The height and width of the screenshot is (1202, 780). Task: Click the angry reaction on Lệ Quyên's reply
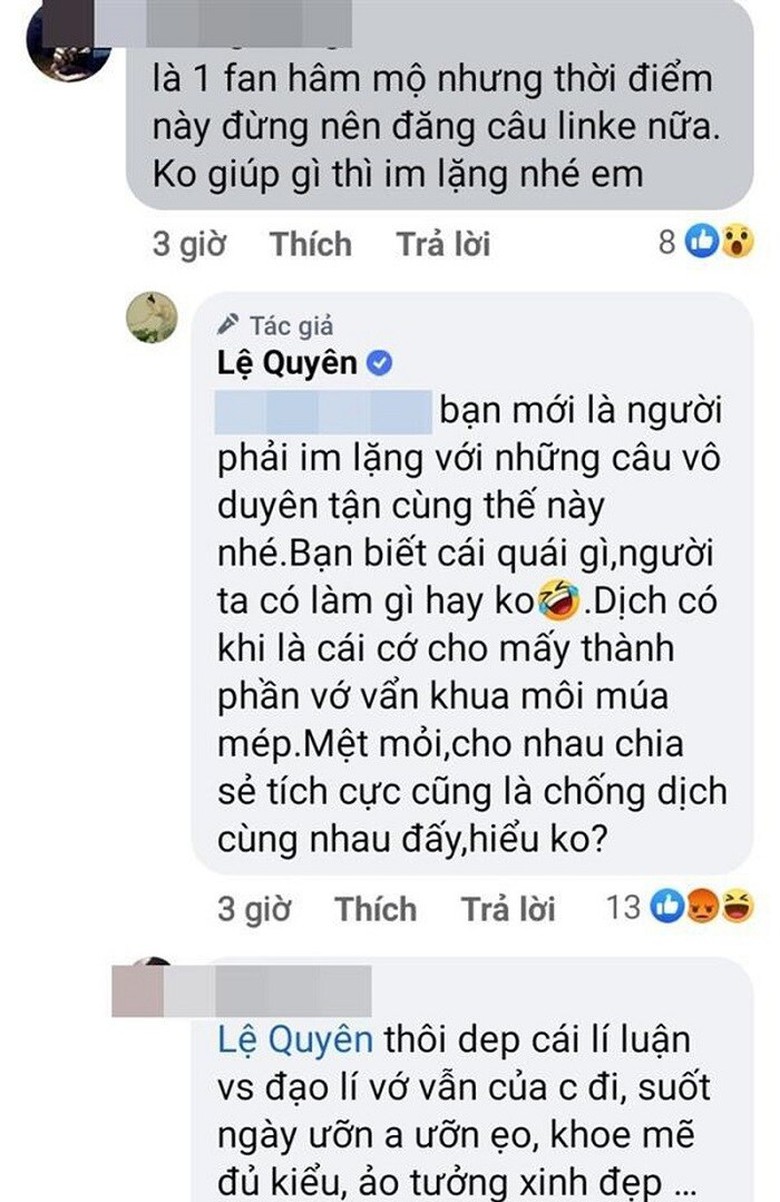pos(703,907)
